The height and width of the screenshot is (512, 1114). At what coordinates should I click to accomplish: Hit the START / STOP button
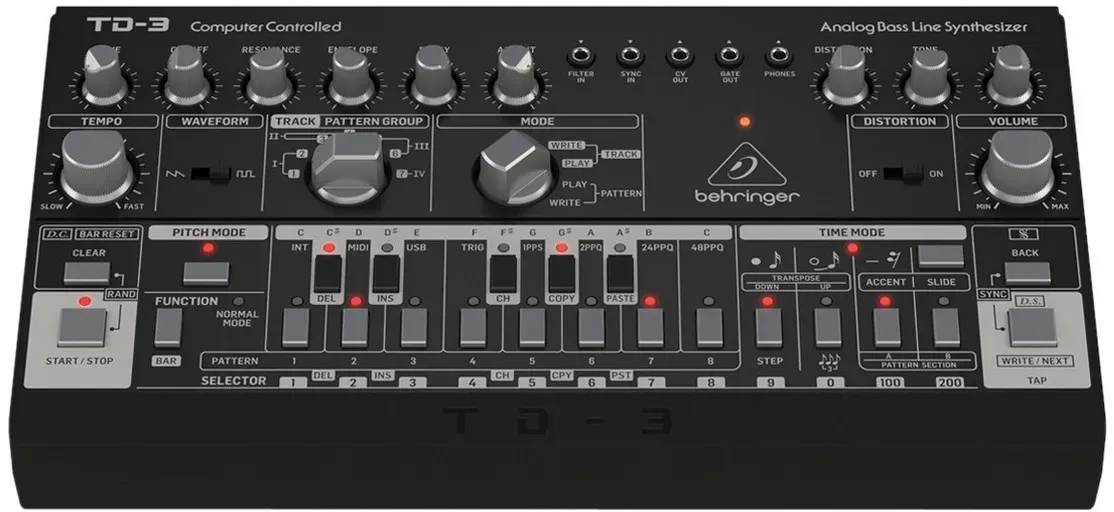tap(82, 327)
